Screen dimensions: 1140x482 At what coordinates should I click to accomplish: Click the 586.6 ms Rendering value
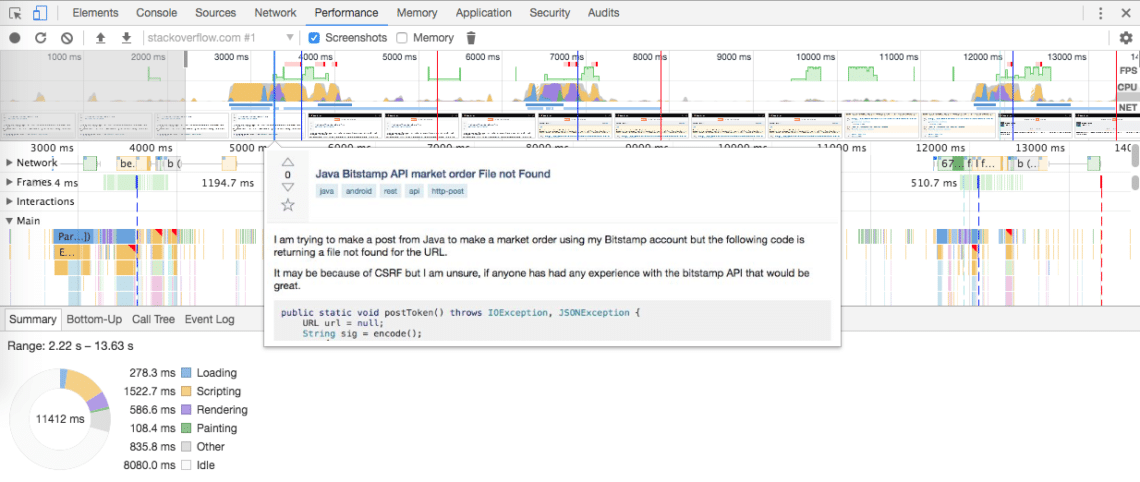[x=152, y=410]
